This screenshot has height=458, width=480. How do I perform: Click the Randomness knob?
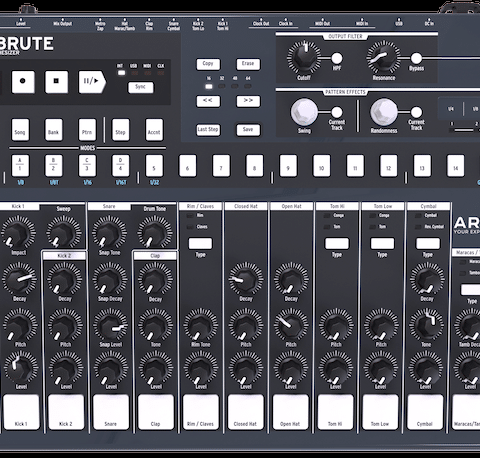(384, 112)
